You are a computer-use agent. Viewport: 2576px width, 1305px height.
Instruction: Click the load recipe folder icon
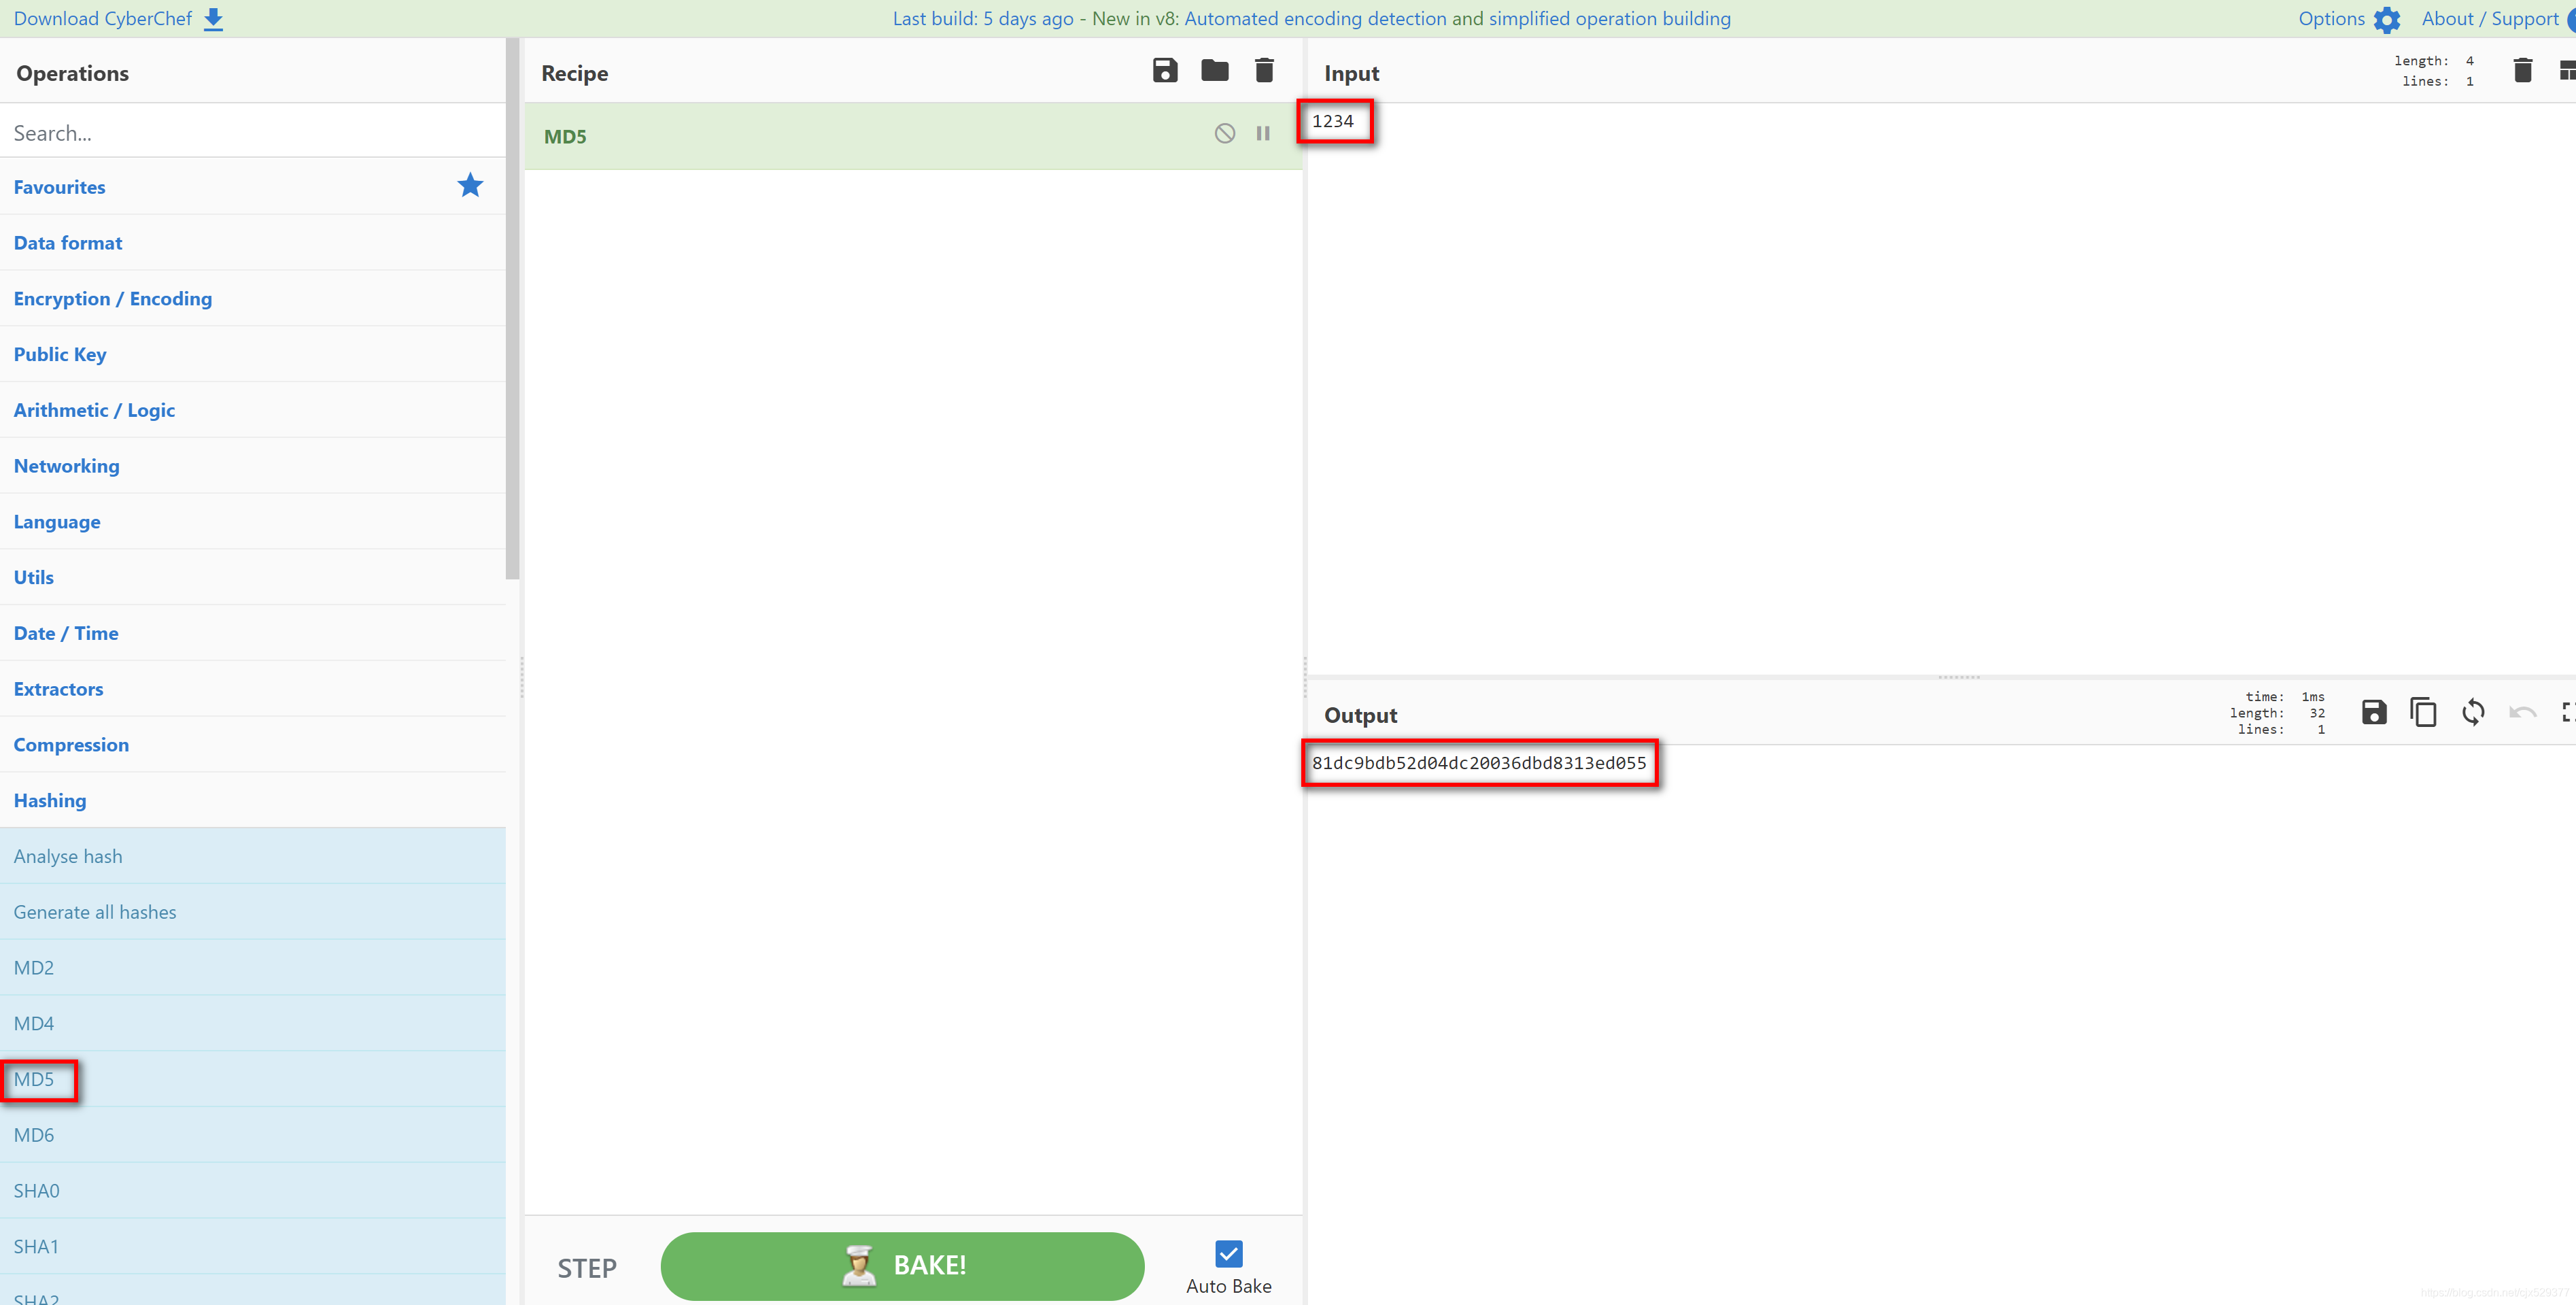click(x=1215, y=71)
